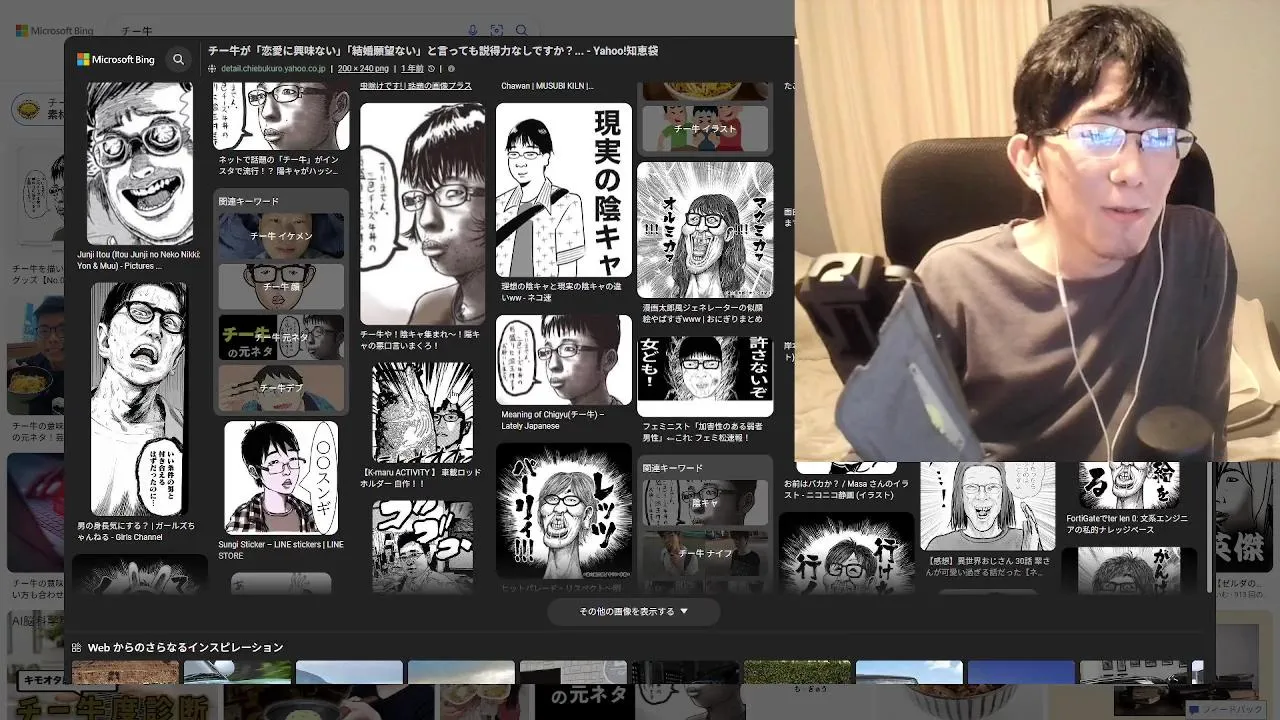This screenshot has height=720, width=1280.
Task: Click the blue sky inspiration thumbnail at bottom
Action: [x=1021, y=672]
